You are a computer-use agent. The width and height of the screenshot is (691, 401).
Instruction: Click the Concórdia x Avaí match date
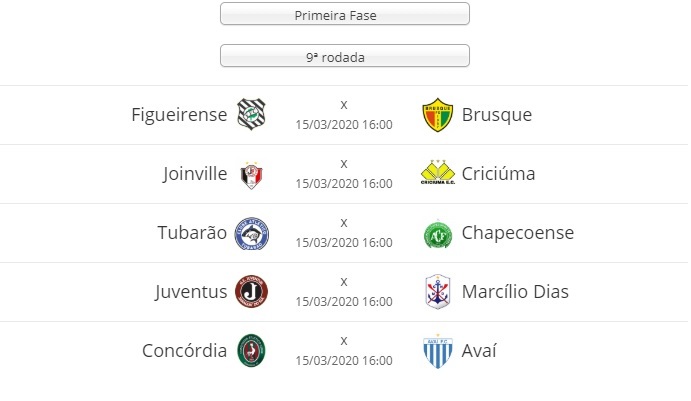coord(327,361)
